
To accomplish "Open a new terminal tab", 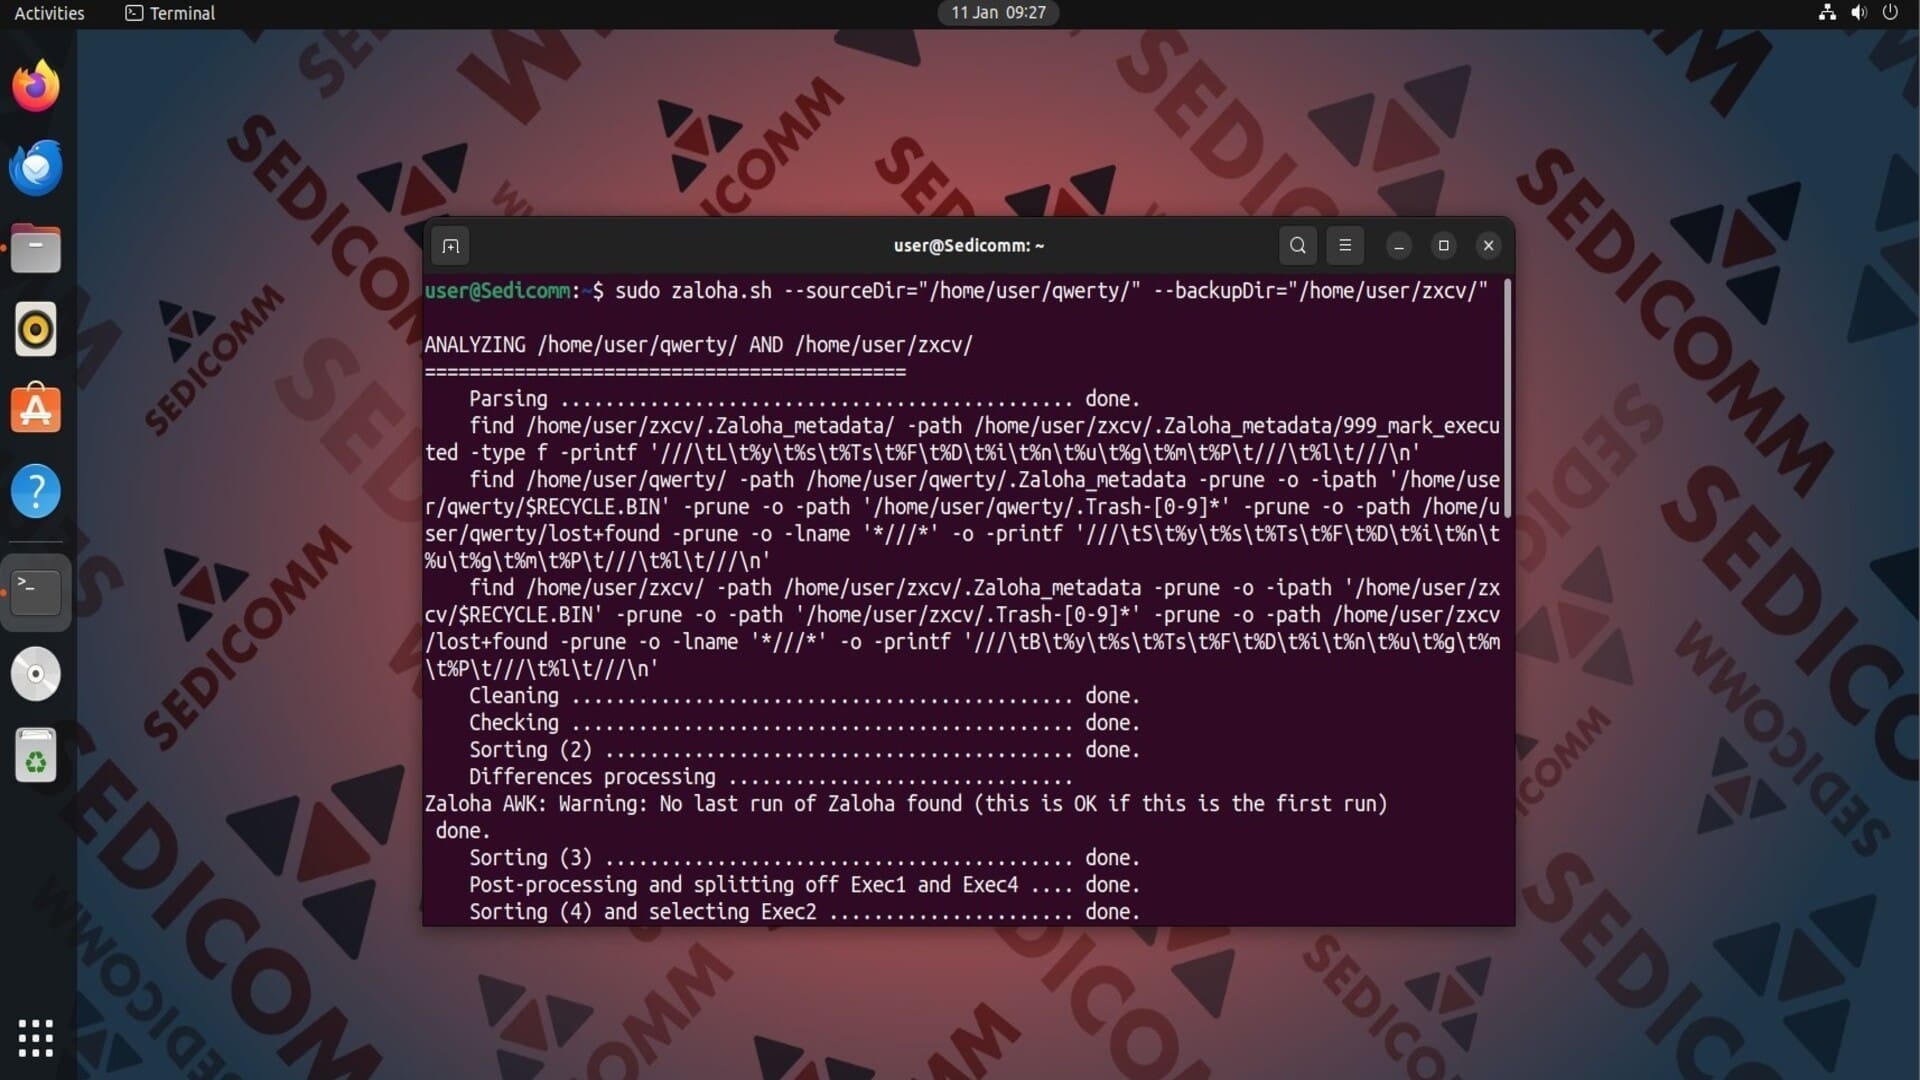I will point(451,246).
